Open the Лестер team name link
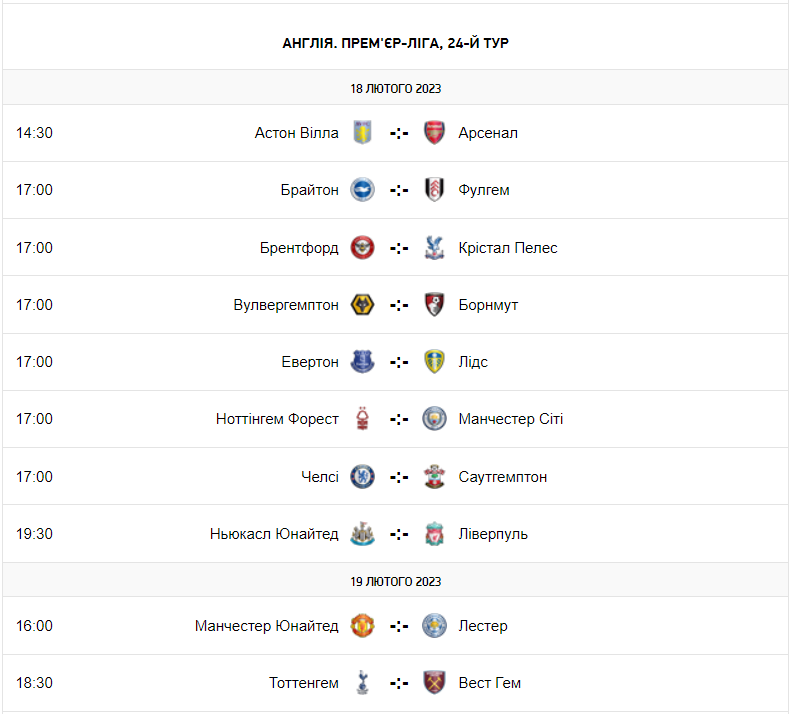This screenshot has width=791, height=714. pyautogui.click(x=483, y=626)
